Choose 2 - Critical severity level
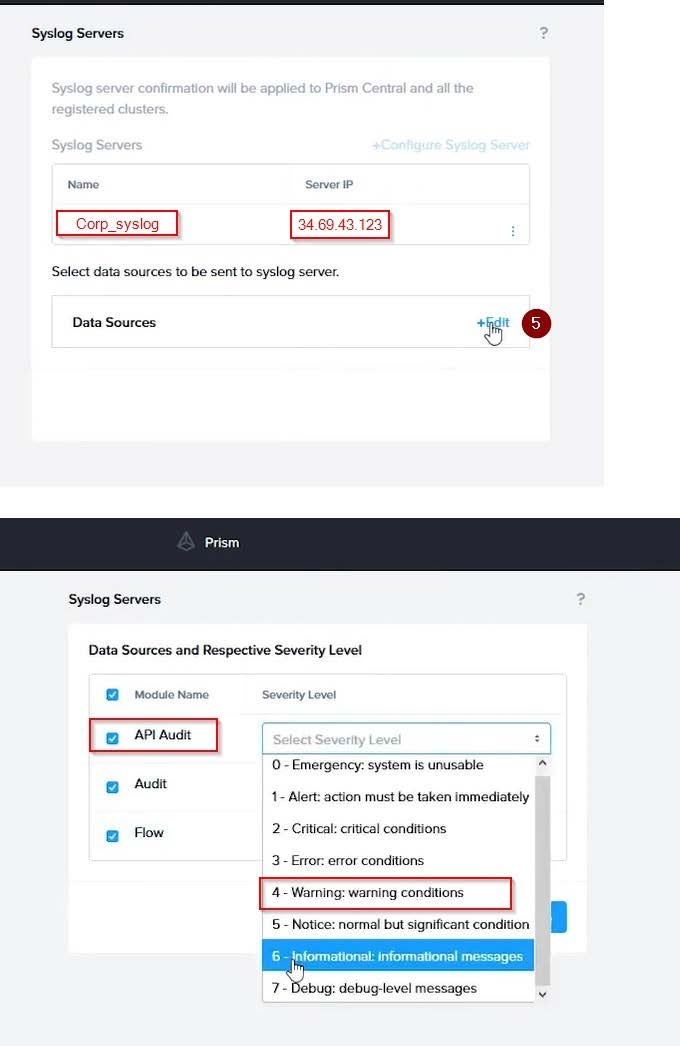The height and width of the screenshot is (1046, 680). coord(359,828)
